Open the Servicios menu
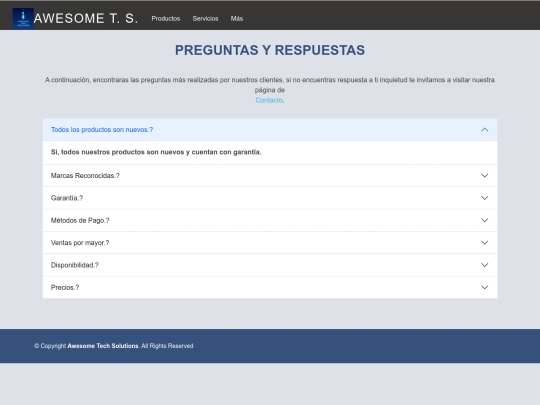Screen dimensions: 540x405 click(205, 19)
